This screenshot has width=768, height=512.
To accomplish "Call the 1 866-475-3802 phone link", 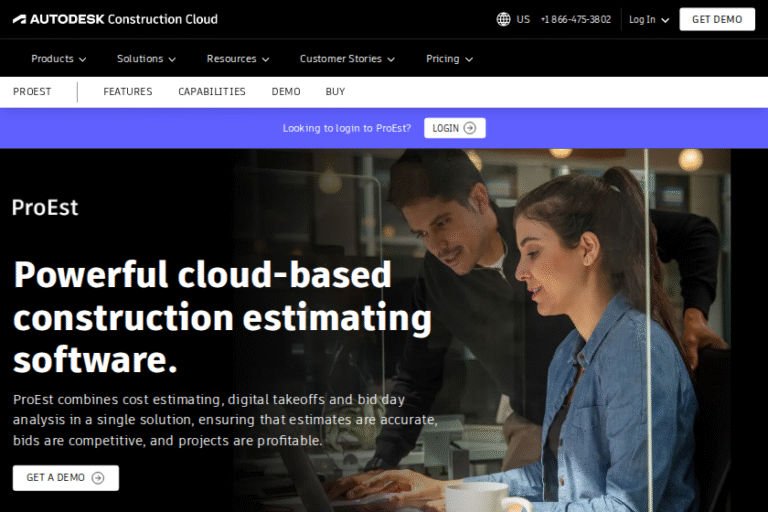I will (x=575, y=19).
